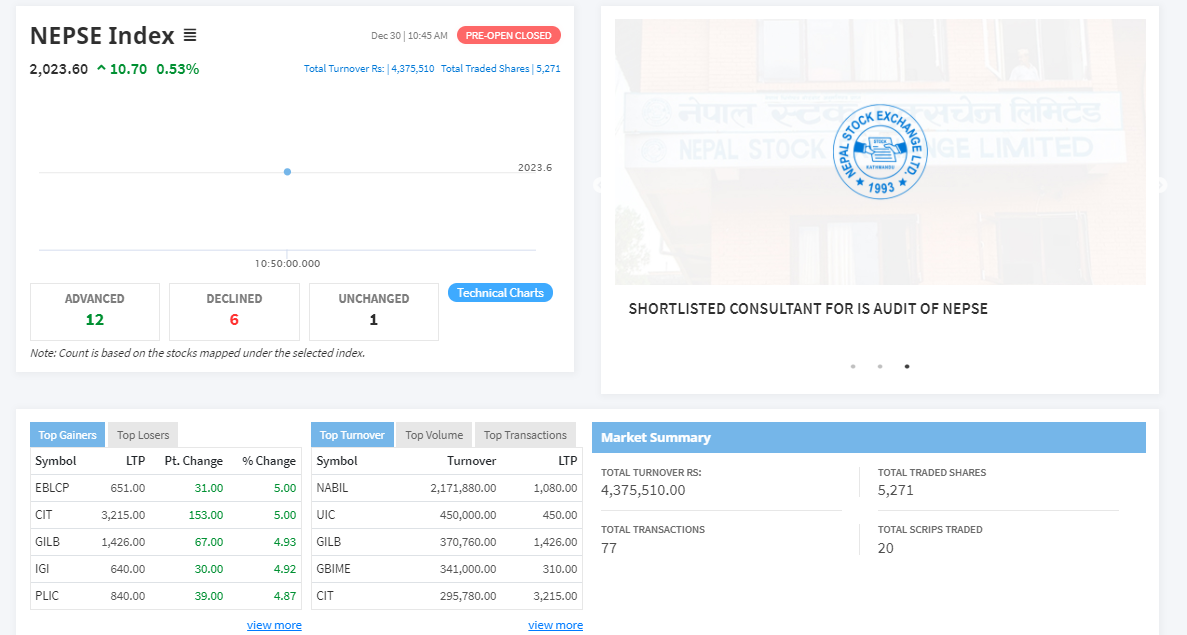
Task: Switch to the Top Gainers tab
Action: click(67, 434)
